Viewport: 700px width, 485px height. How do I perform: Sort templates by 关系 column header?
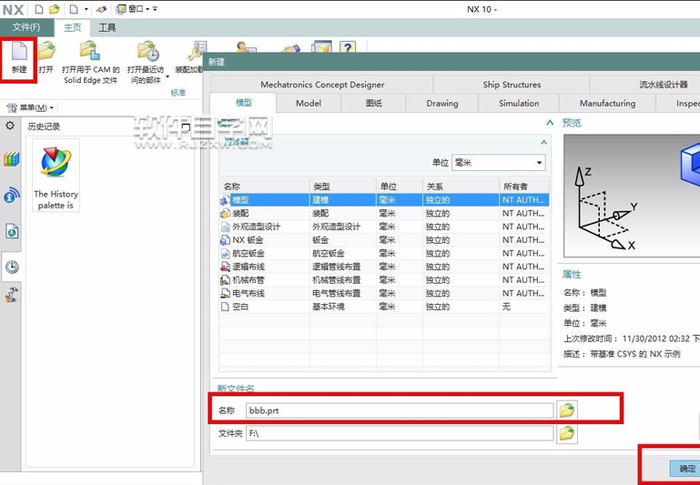[x=461, y=187]
